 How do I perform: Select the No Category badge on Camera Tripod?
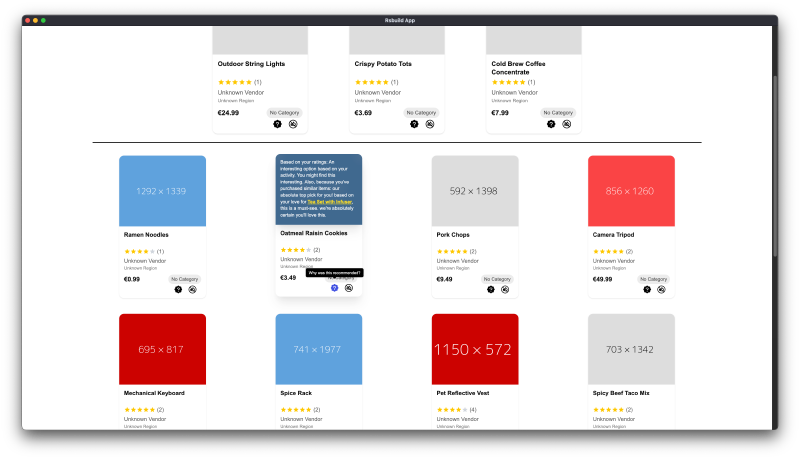(653, 279)
